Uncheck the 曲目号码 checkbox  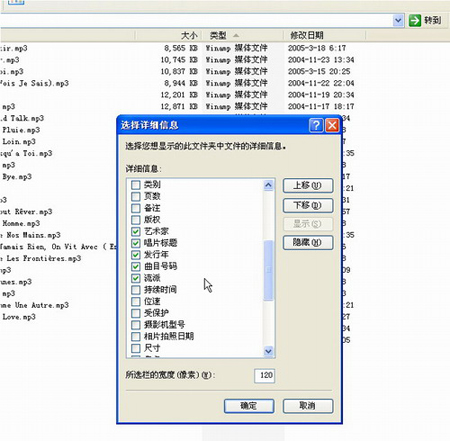[x=136, y=266]
